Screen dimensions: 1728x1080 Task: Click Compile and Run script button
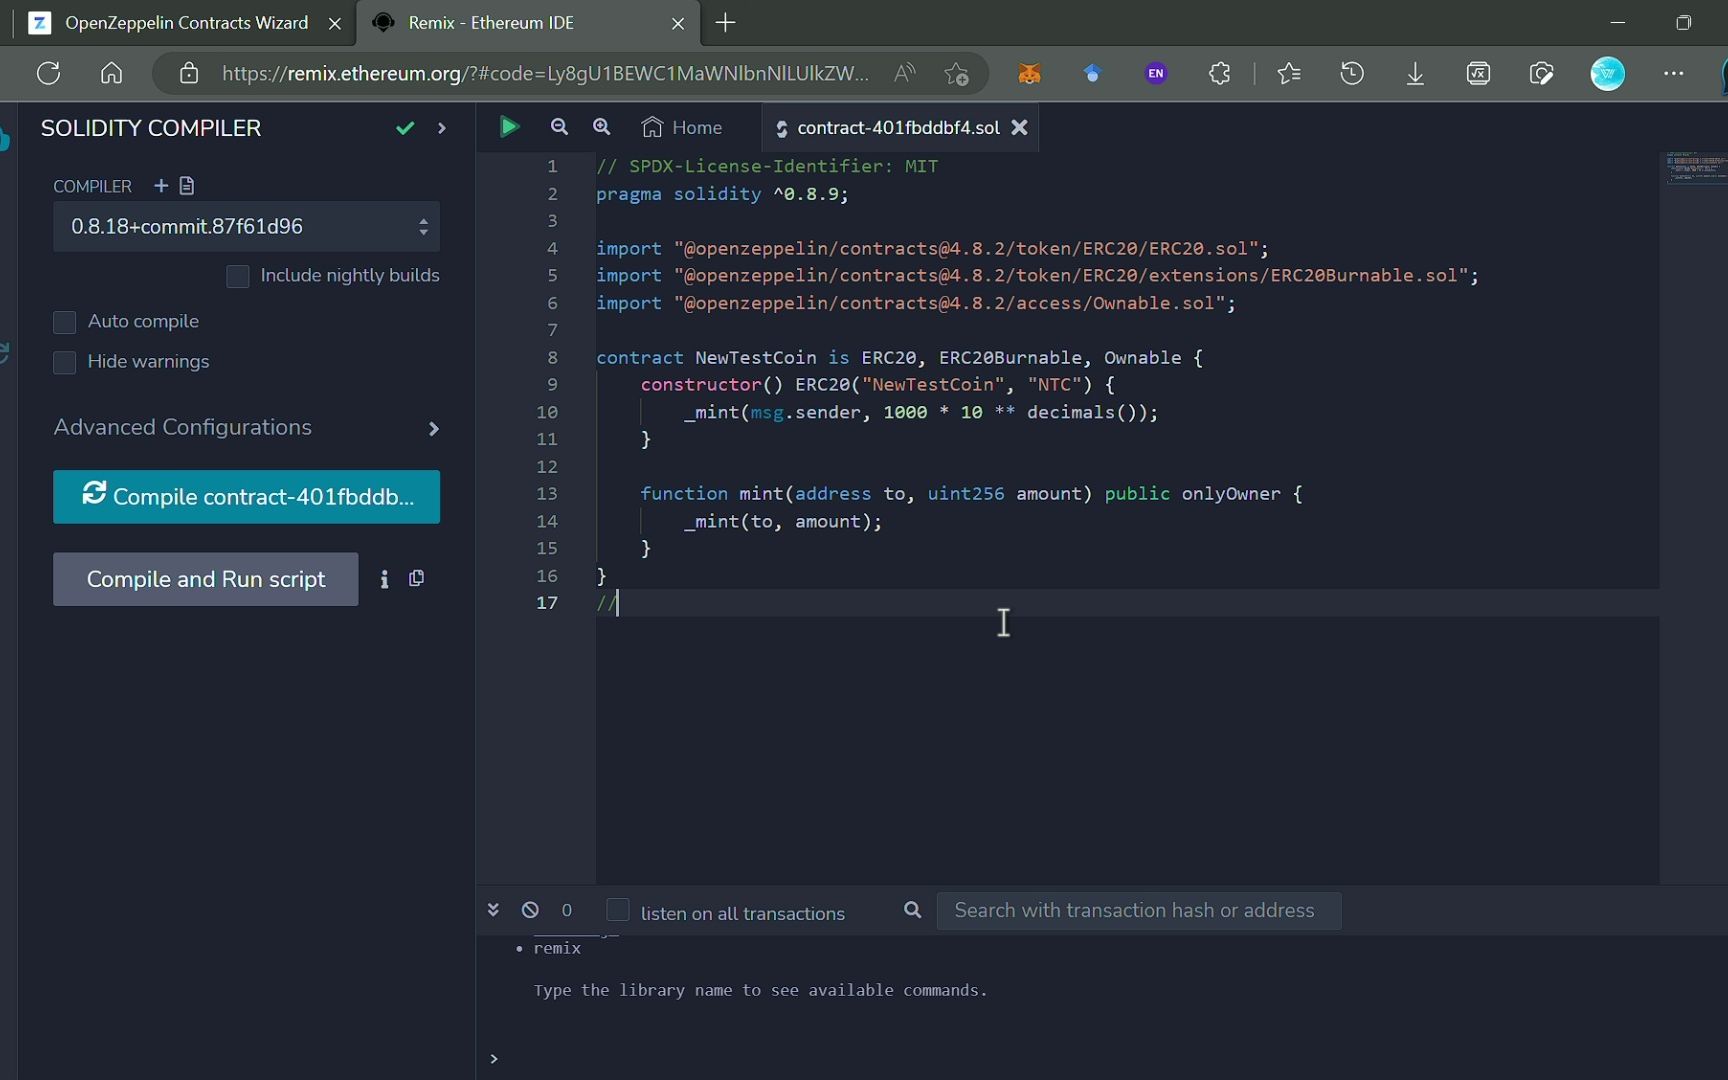pyautogui.click(x=205, y=579)
